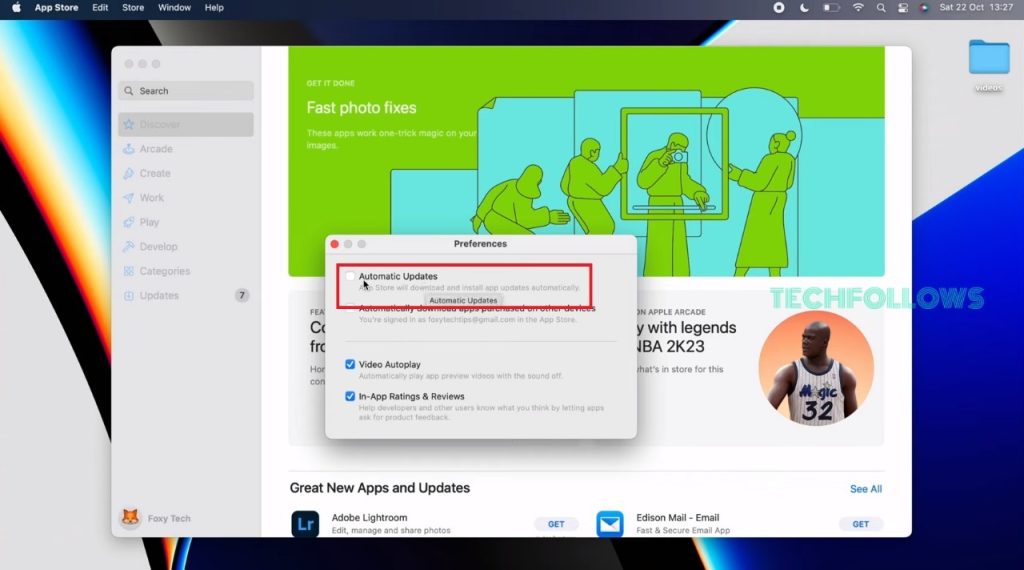Close the Preferences window with red button

pyautogui.click(x=334, y=244)
